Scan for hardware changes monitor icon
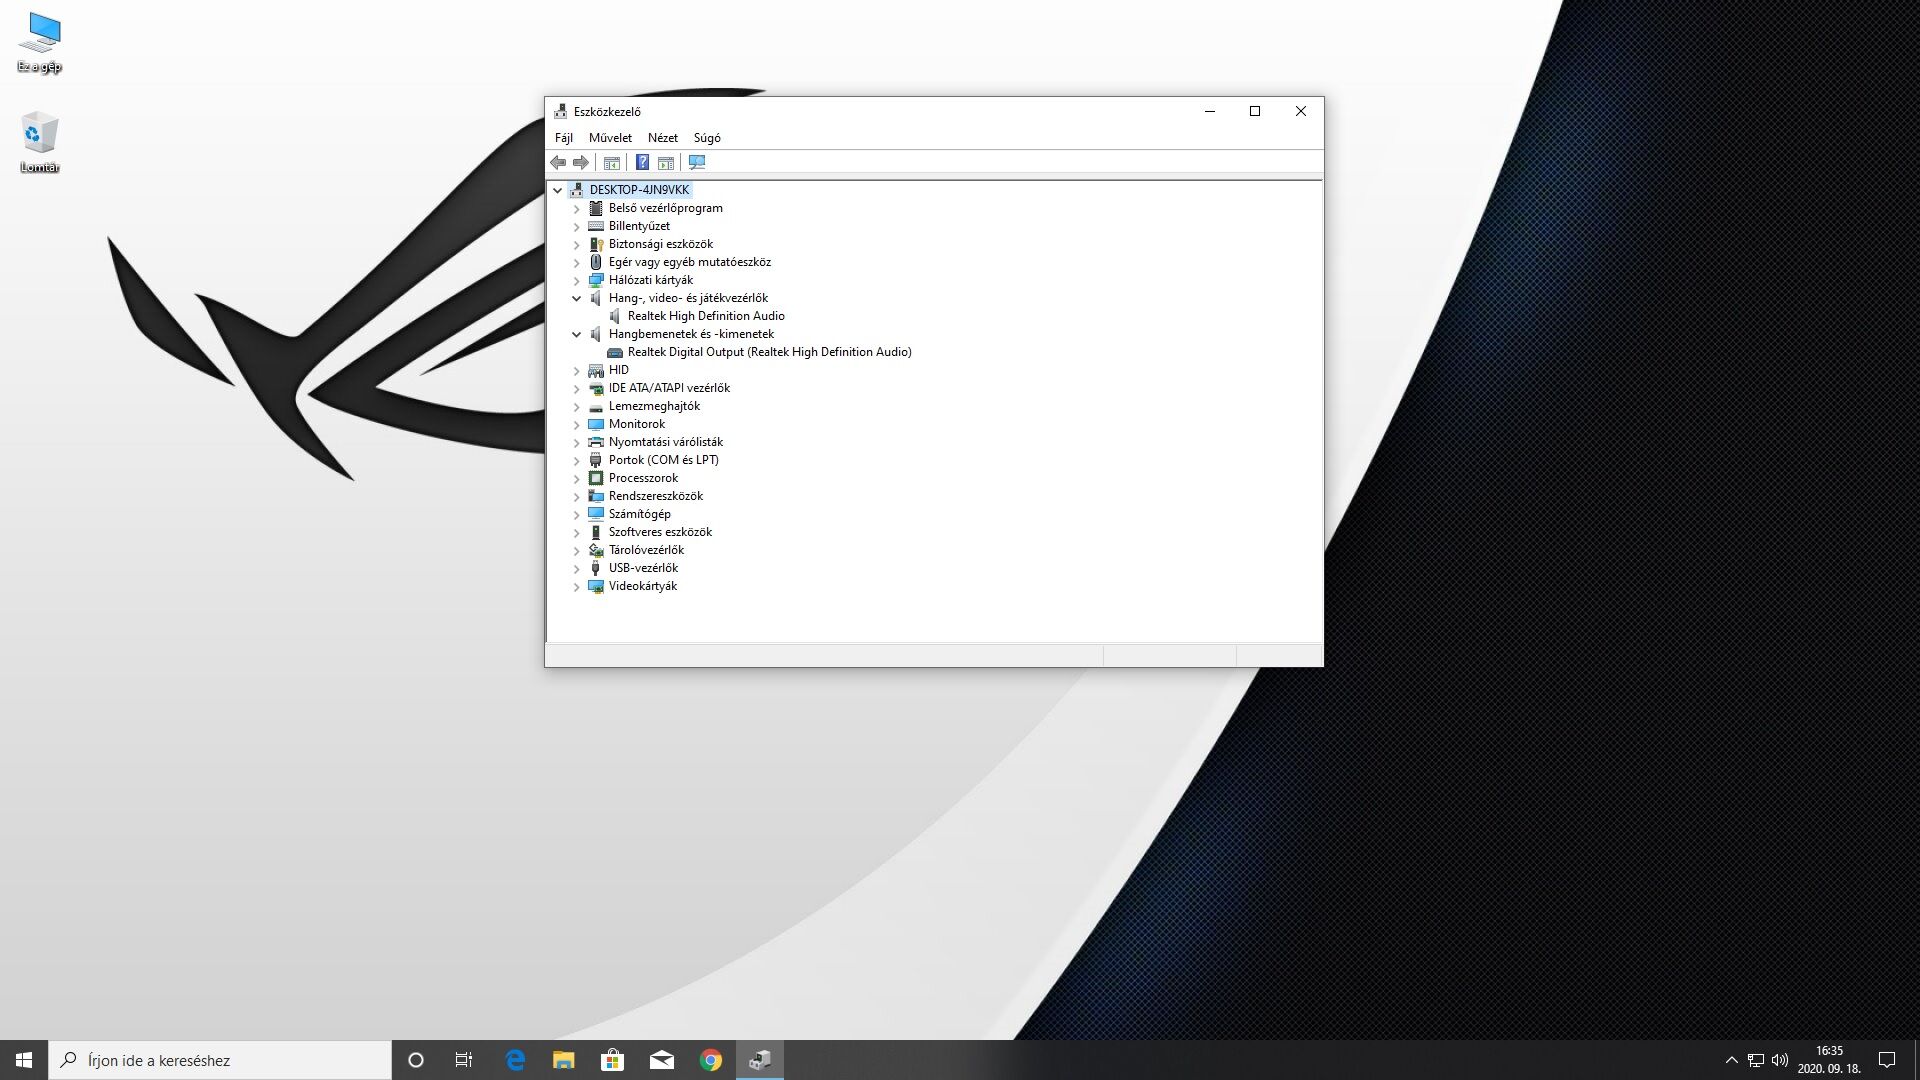The width and height of the screenshot is (1920, 1080). pyautogui.click(x=697, y=162)
